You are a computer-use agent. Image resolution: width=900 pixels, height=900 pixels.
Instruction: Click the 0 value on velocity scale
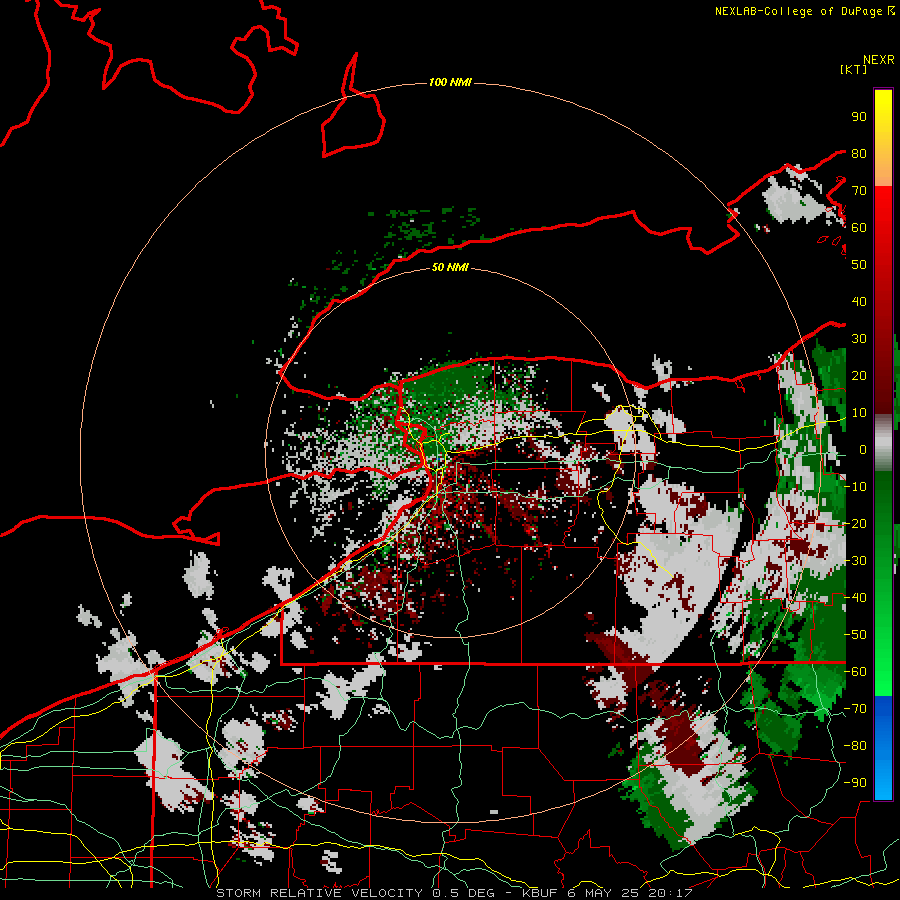(862, 449)
